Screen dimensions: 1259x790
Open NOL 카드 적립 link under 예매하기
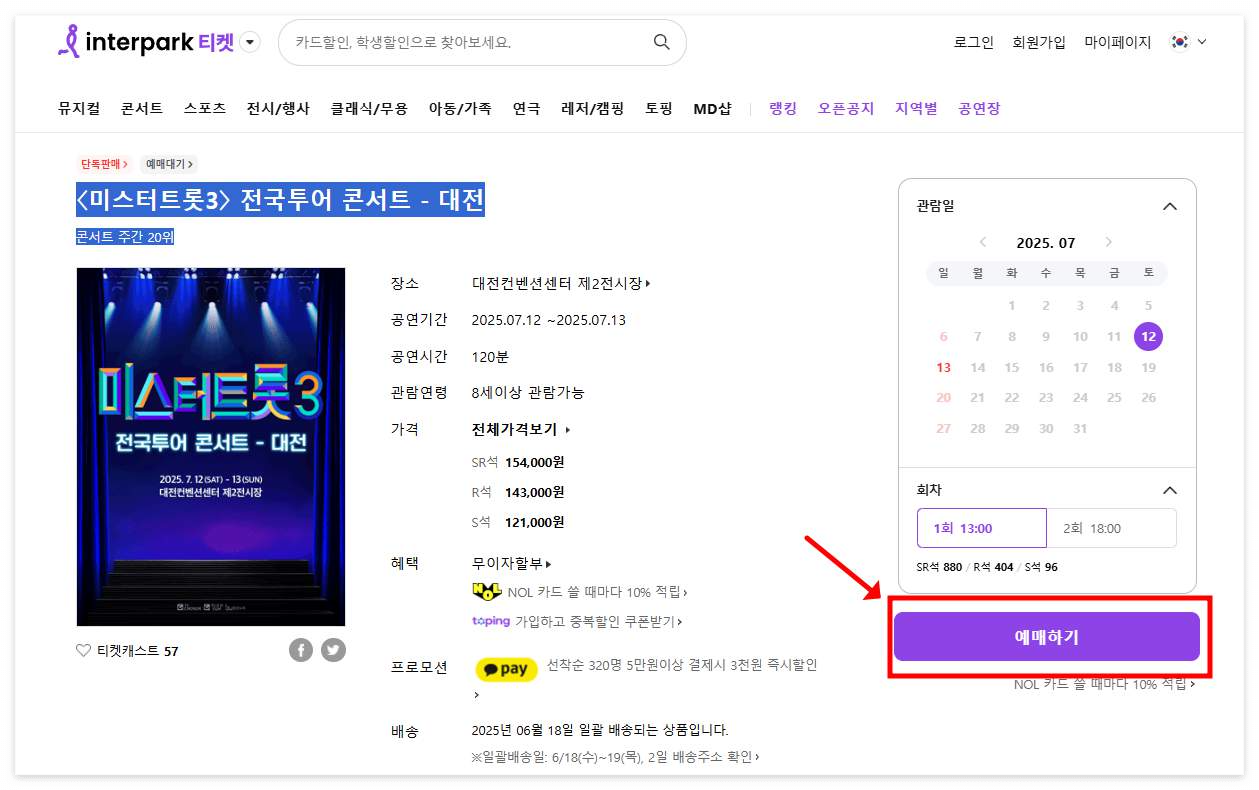point(1104,685)
